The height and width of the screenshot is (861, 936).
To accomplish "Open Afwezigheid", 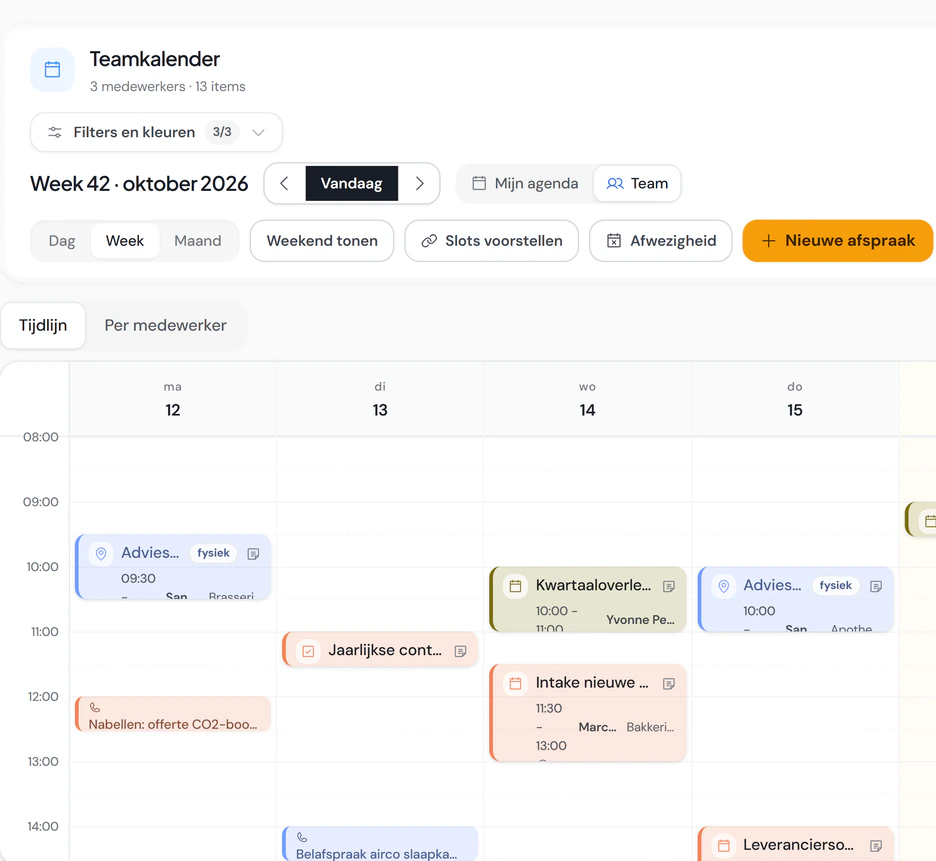I will point(661,241).
